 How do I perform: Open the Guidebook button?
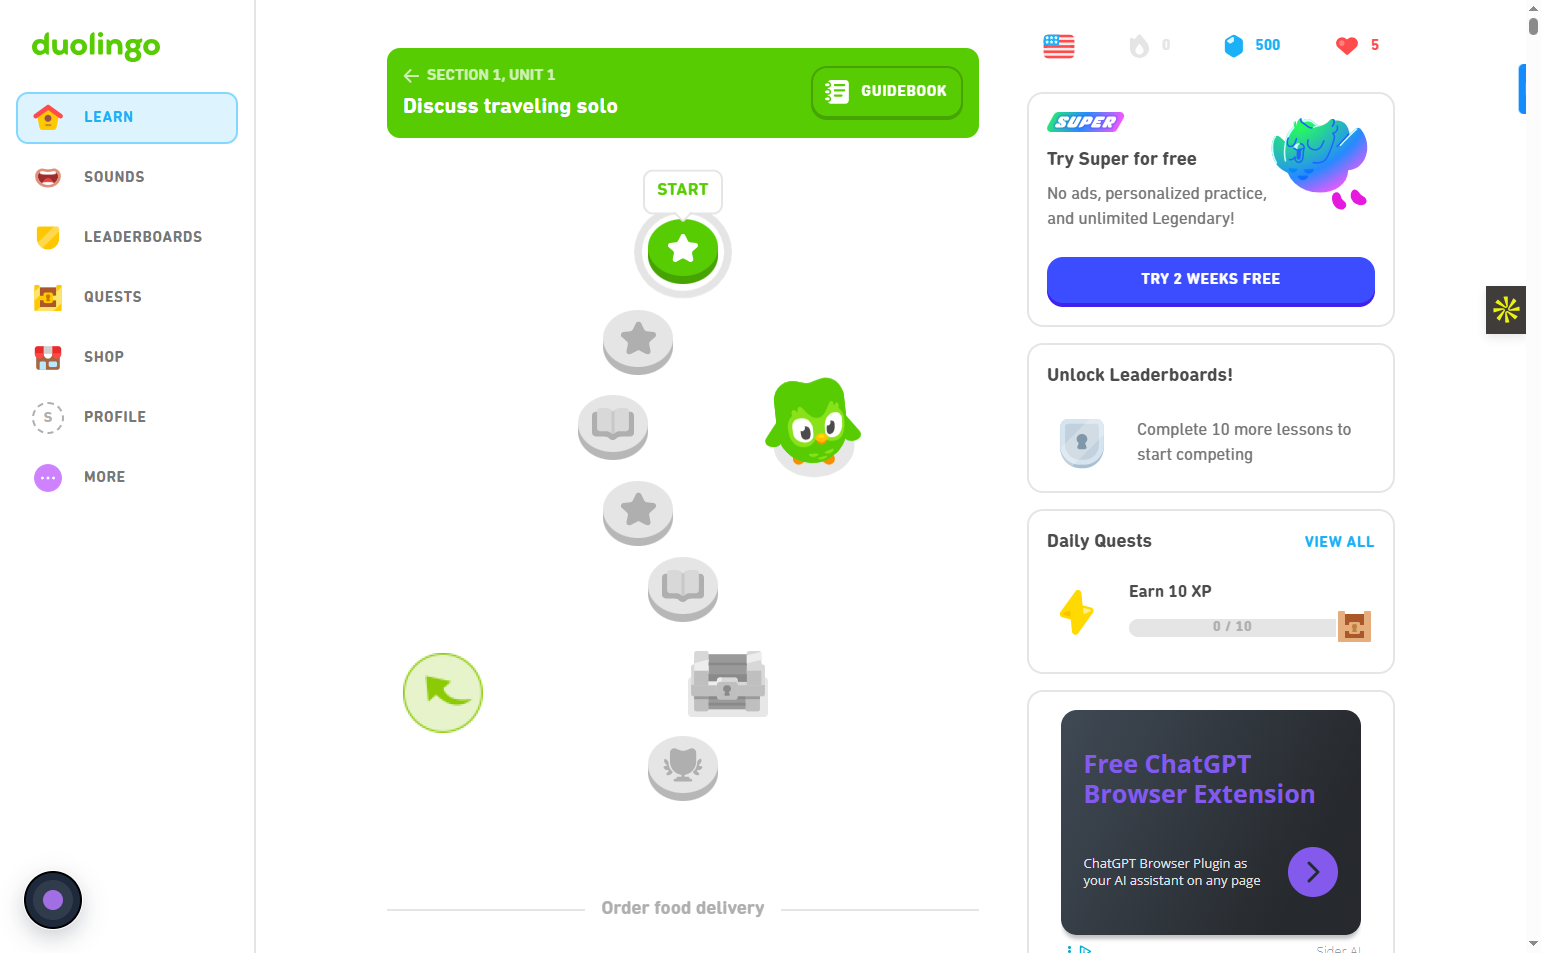887,92
